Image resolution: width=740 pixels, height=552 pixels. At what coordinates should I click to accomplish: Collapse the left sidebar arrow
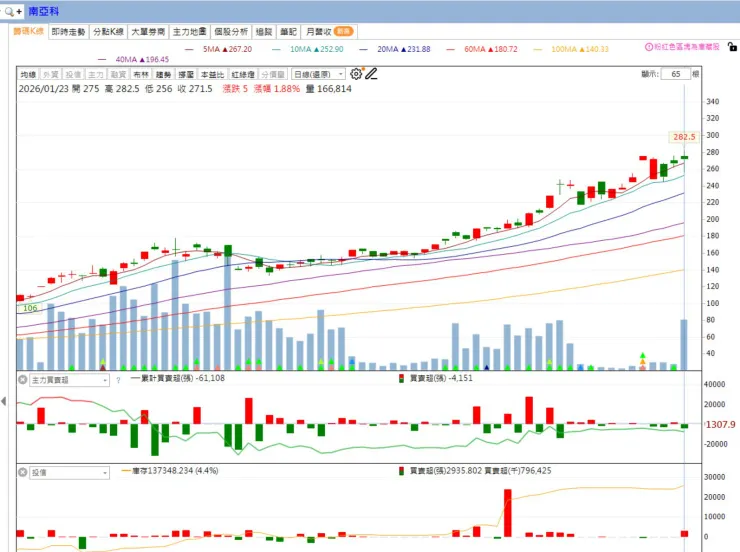point(4,401)
